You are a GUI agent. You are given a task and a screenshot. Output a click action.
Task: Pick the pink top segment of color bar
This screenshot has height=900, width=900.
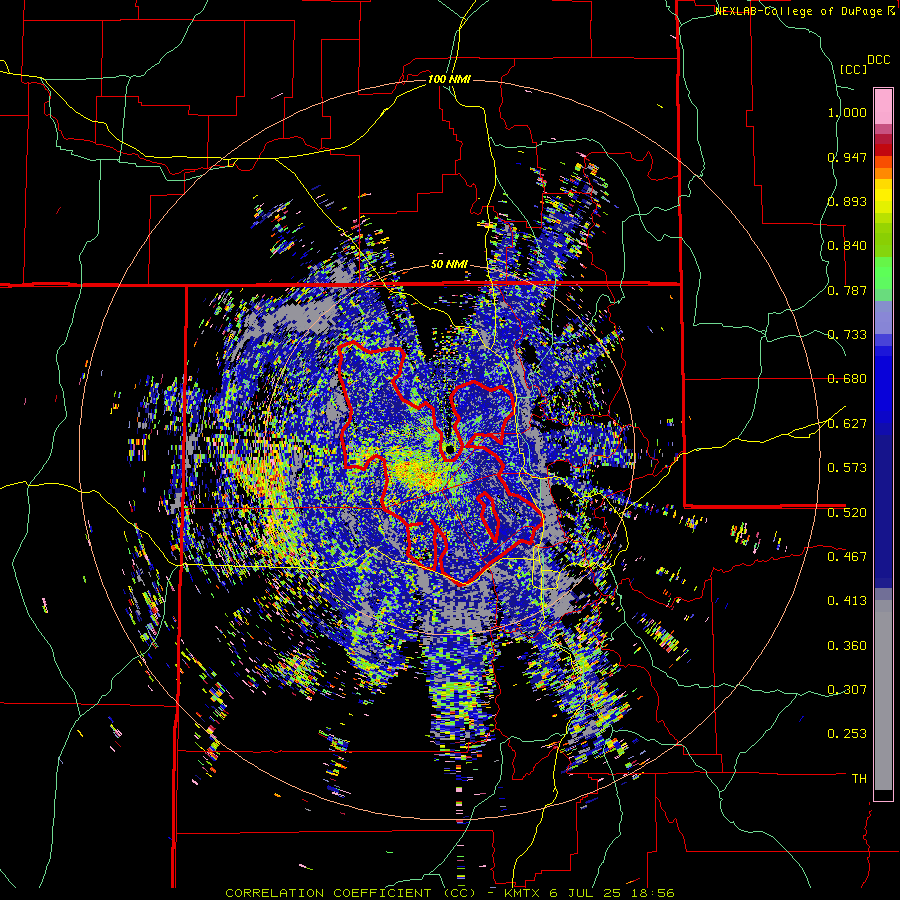coord(883,106)
